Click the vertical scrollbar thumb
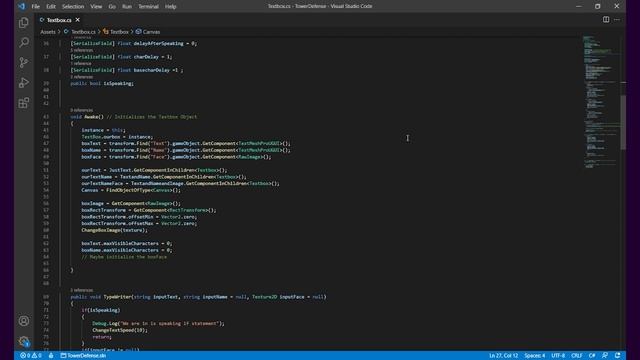The width and height of the screenshot is (640, 360). pyautogui.click(x=623, y=122)
